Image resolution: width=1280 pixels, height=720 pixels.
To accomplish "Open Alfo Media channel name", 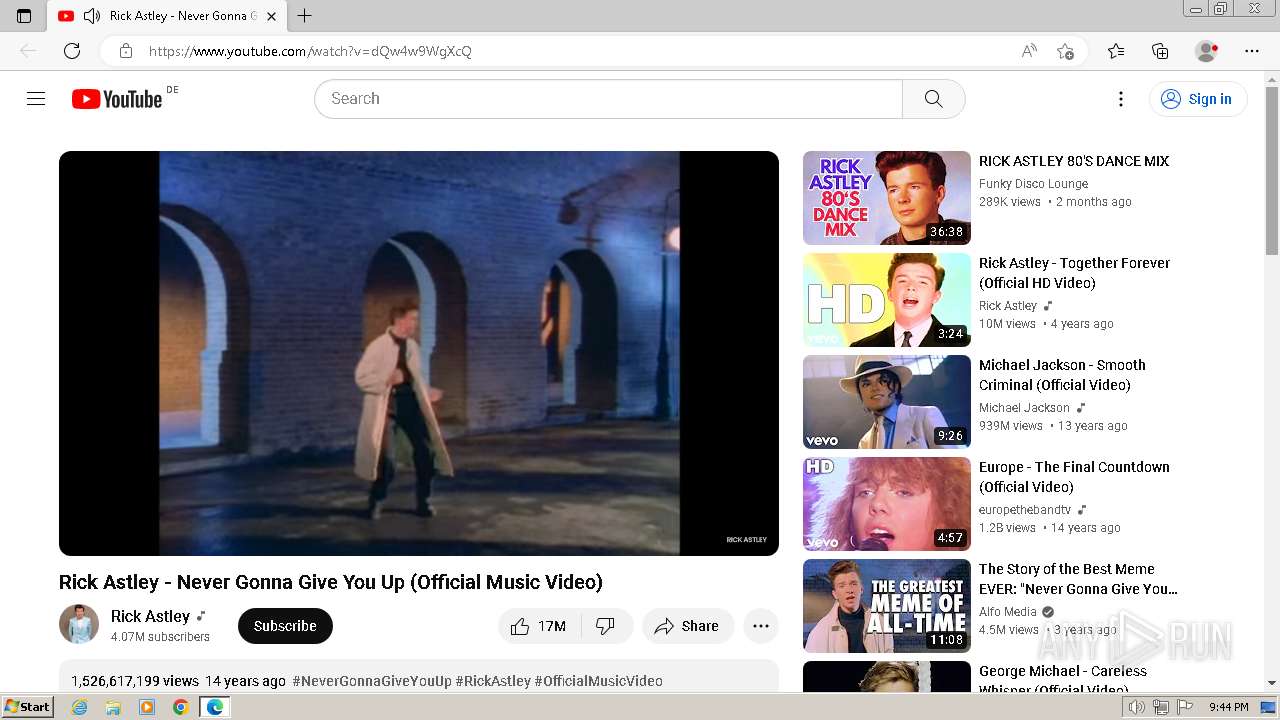I will [x=1008, y=612].
